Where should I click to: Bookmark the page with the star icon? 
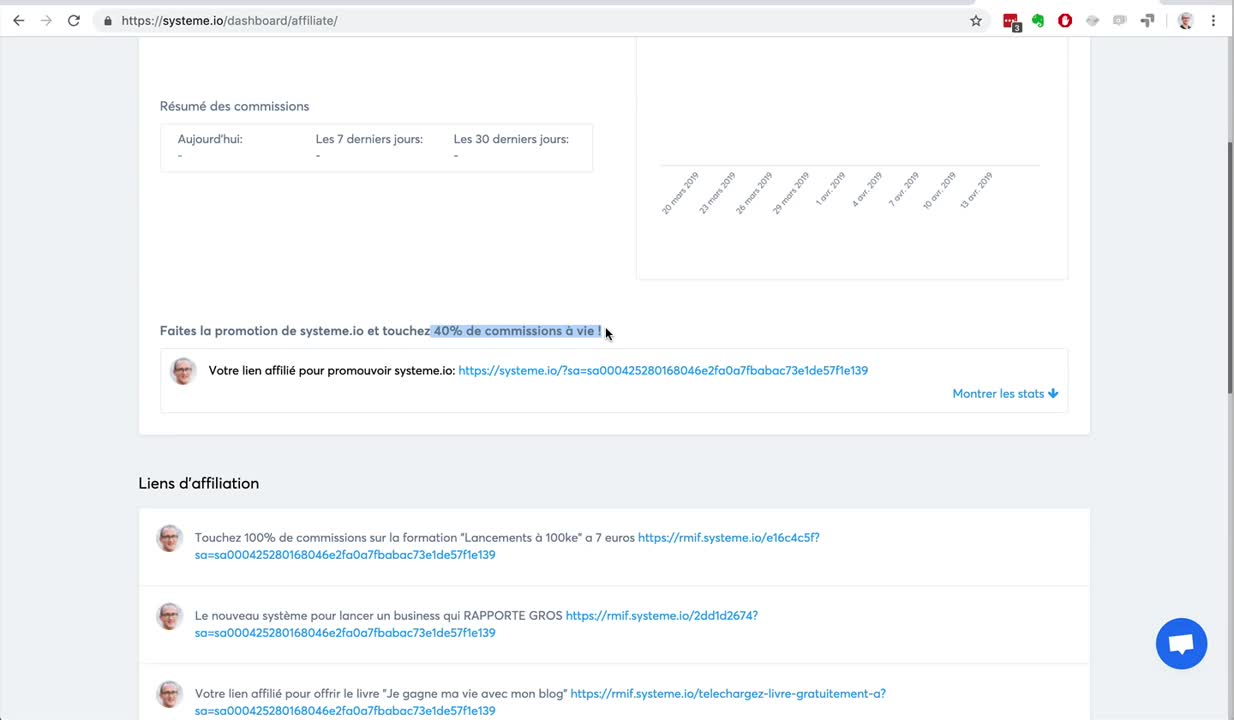click(x=976, y=20)
